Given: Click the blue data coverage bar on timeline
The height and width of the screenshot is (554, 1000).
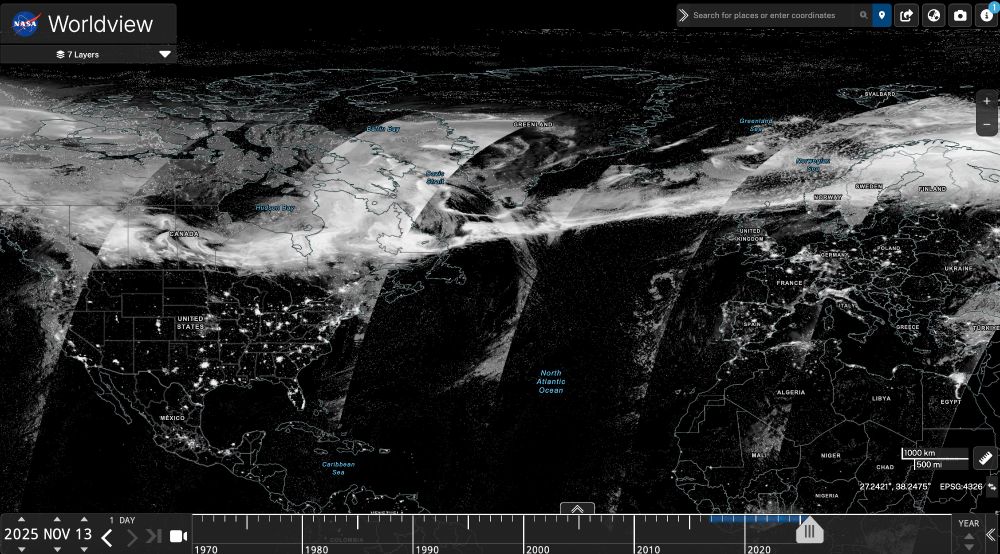Looking at the screenshot, I should click(758, 519).
